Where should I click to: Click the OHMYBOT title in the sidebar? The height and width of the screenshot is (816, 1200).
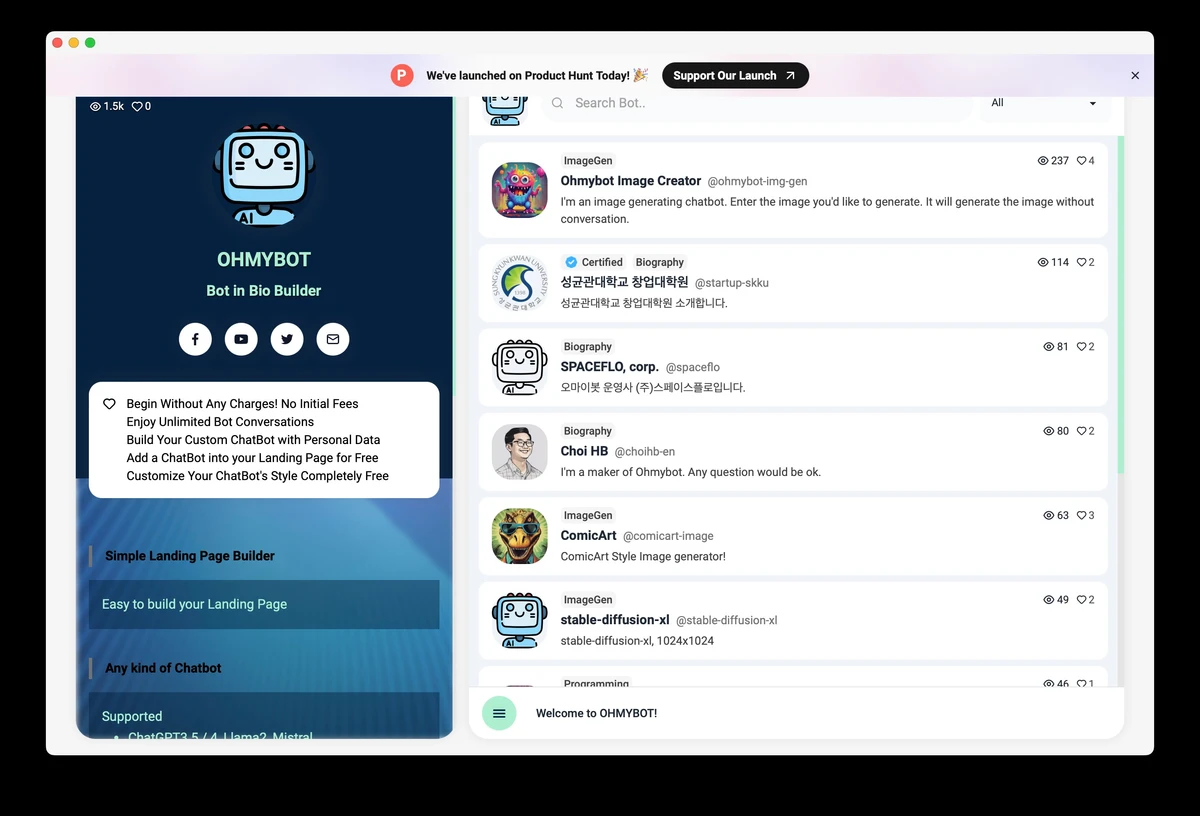264,259
